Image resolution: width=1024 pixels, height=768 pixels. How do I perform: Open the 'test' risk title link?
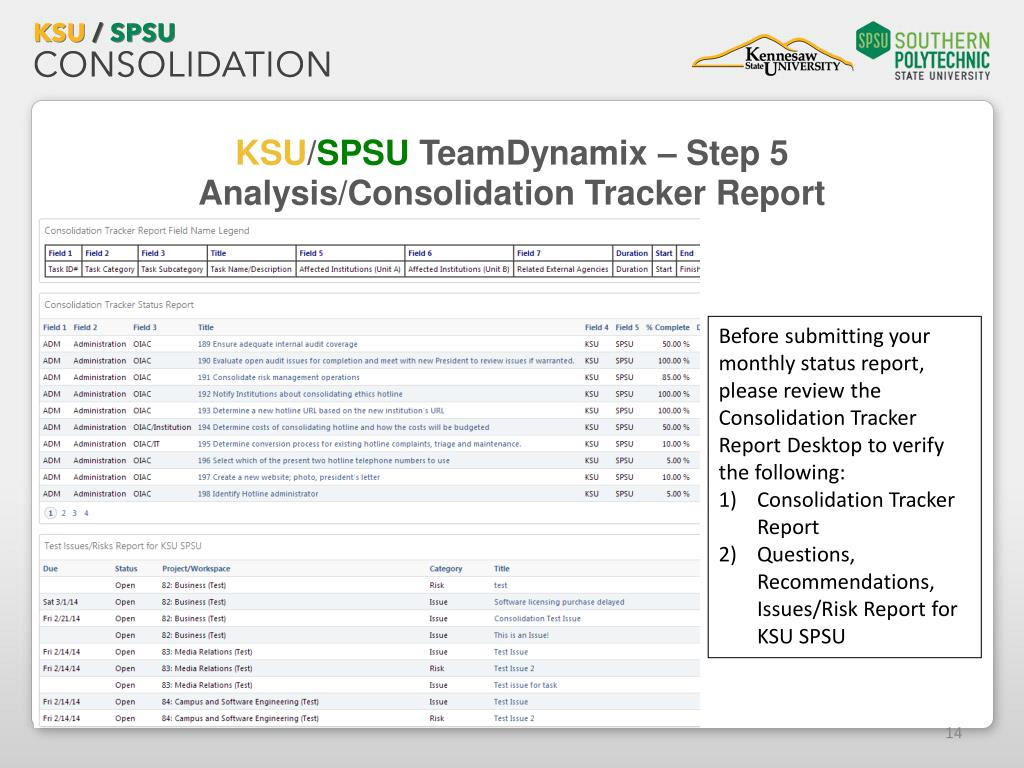(x=500, y=586)
